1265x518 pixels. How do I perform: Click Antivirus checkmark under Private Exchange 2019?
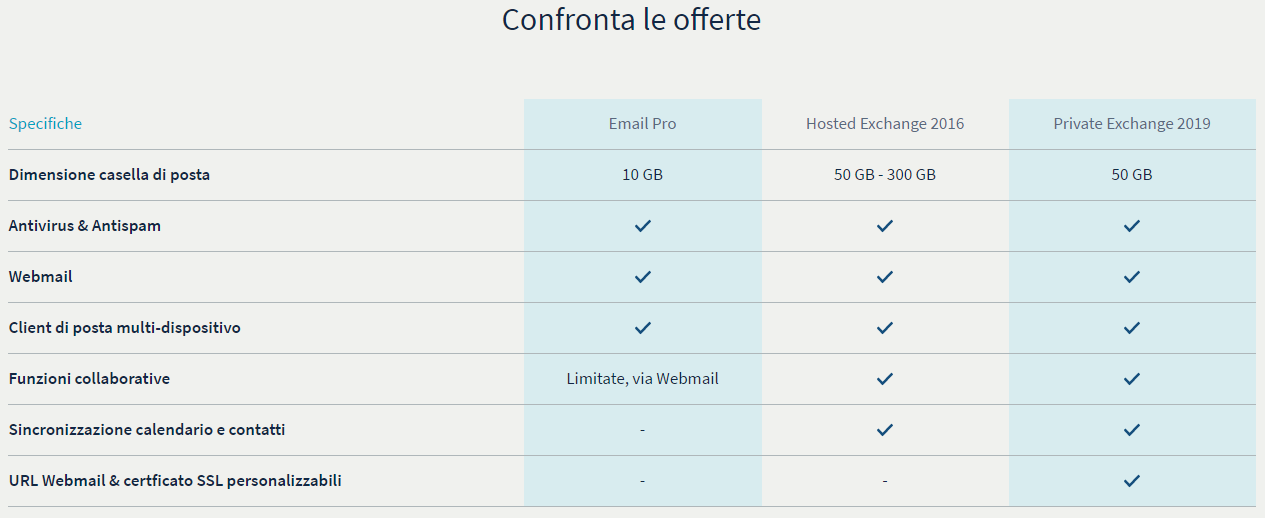tap(1132, 226)
